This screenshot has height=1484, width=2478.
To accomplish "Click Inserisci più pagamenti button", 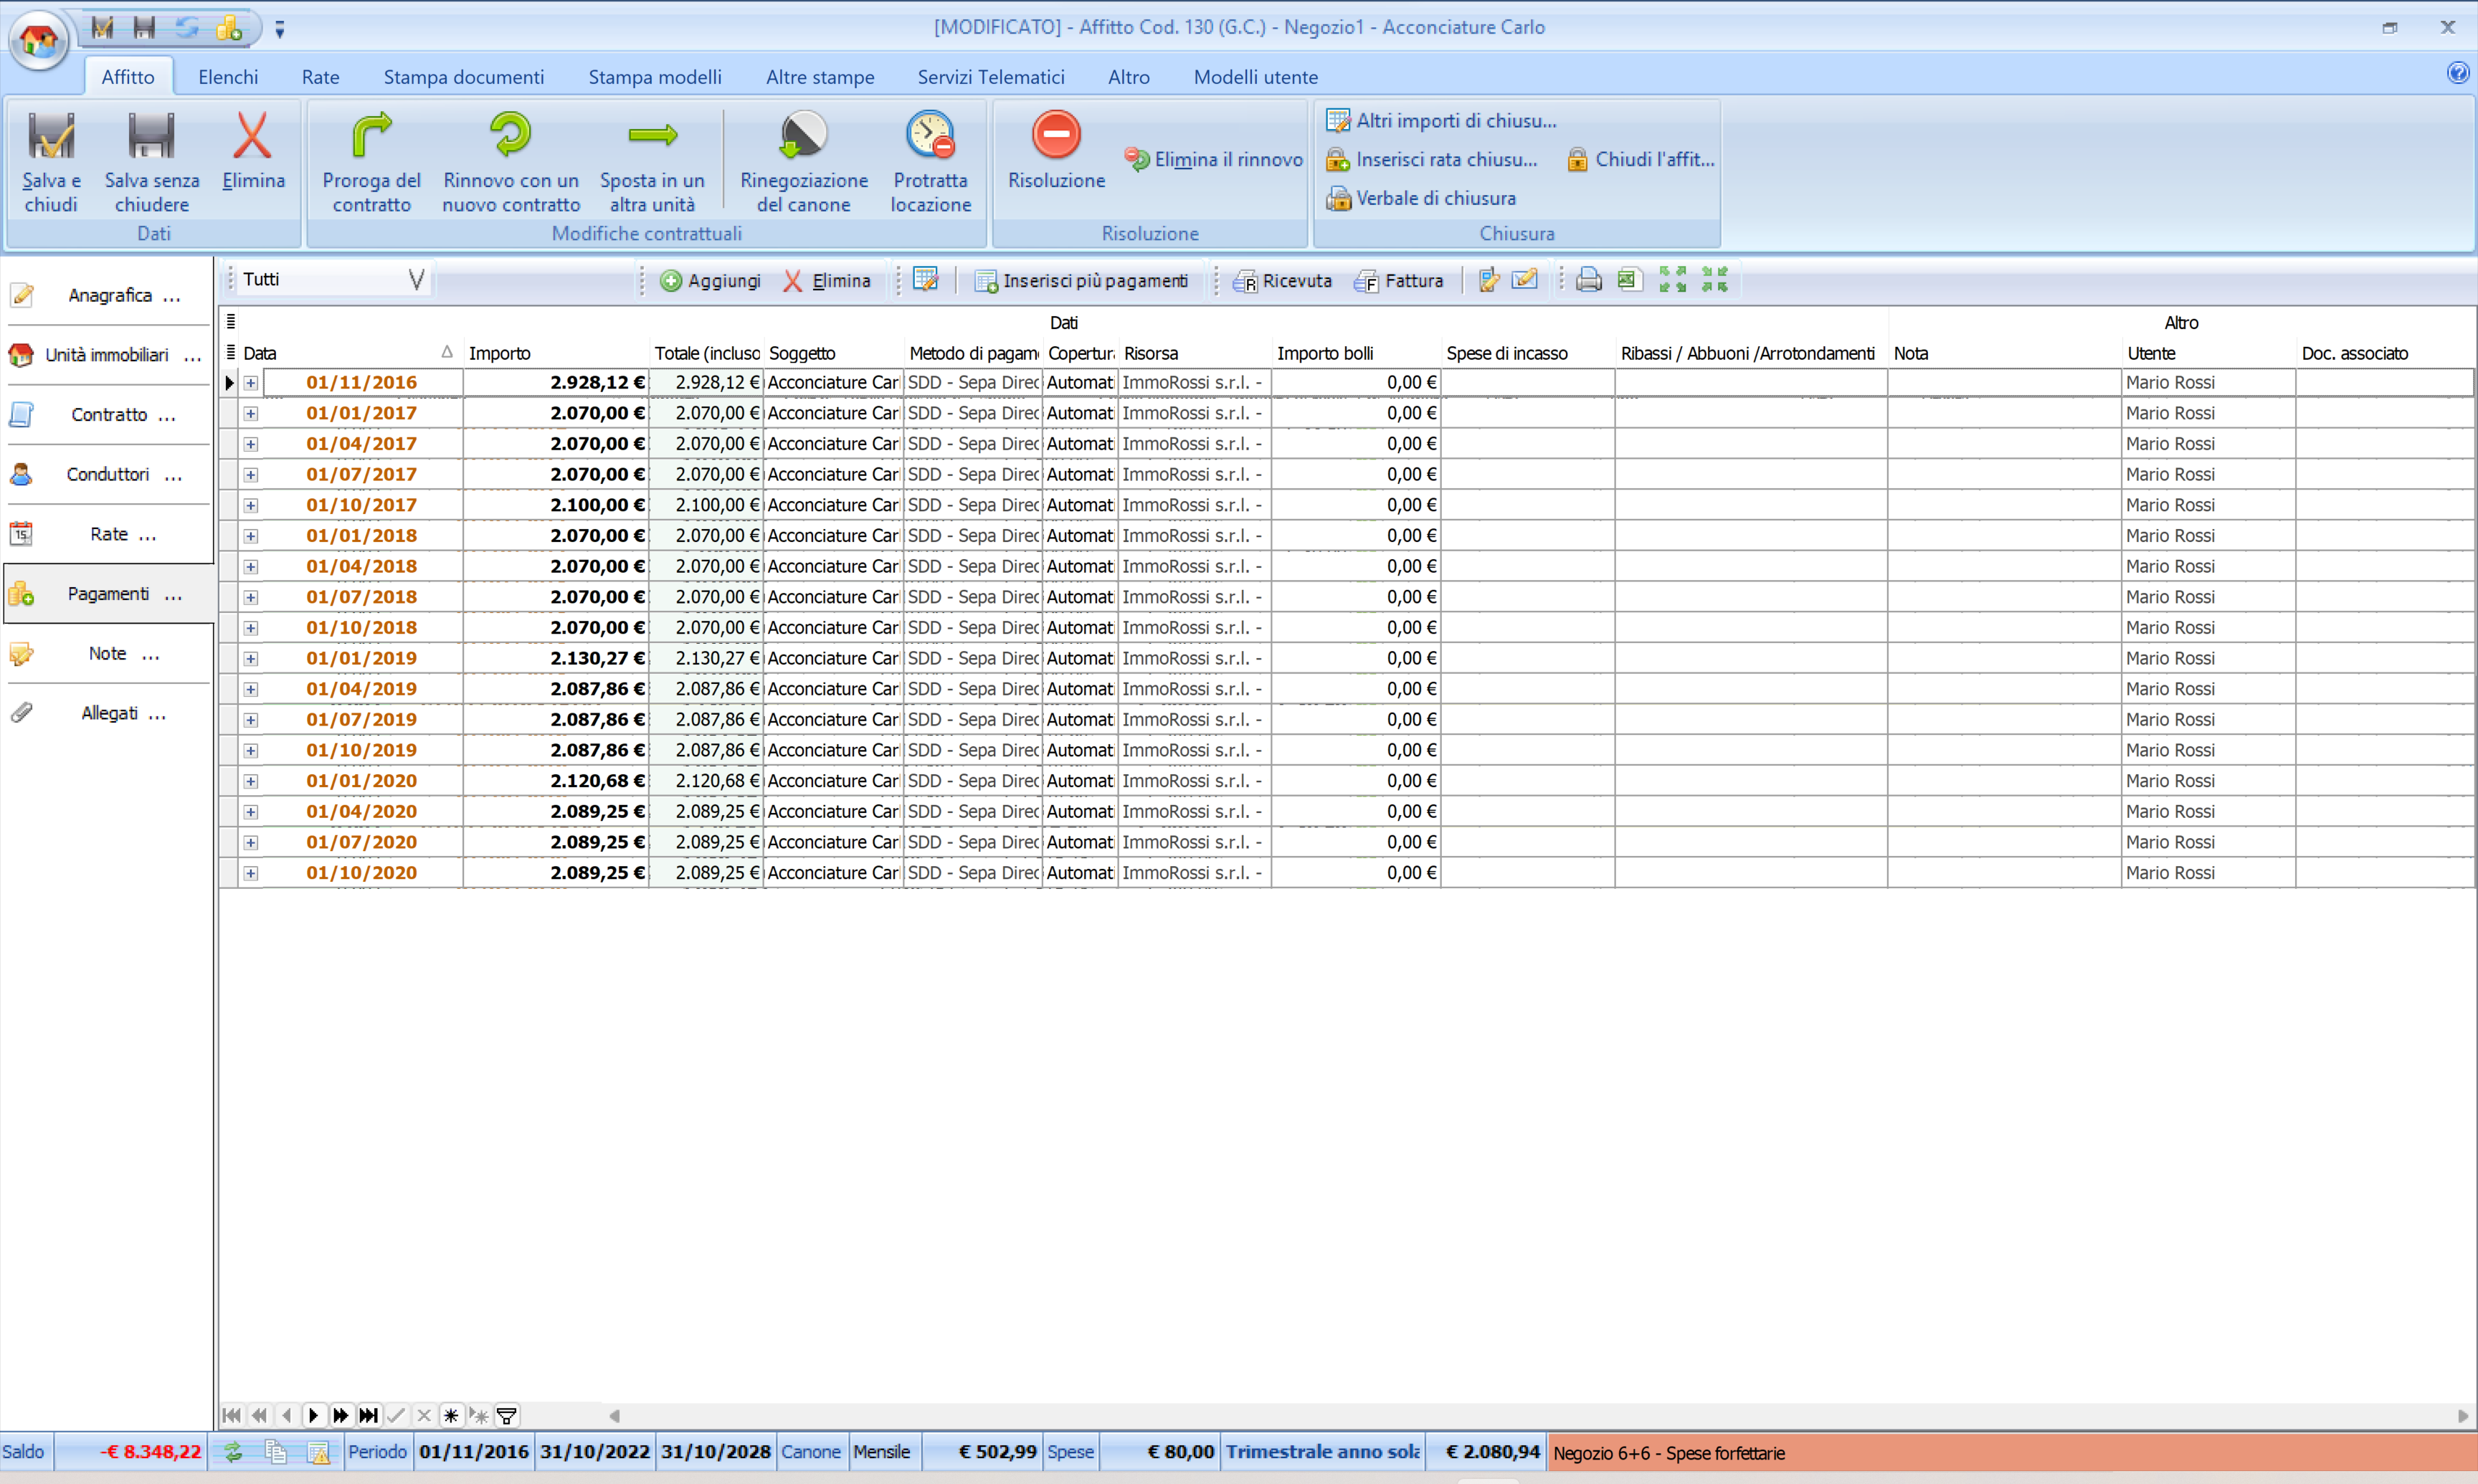I will click(x=1081, y=281).
